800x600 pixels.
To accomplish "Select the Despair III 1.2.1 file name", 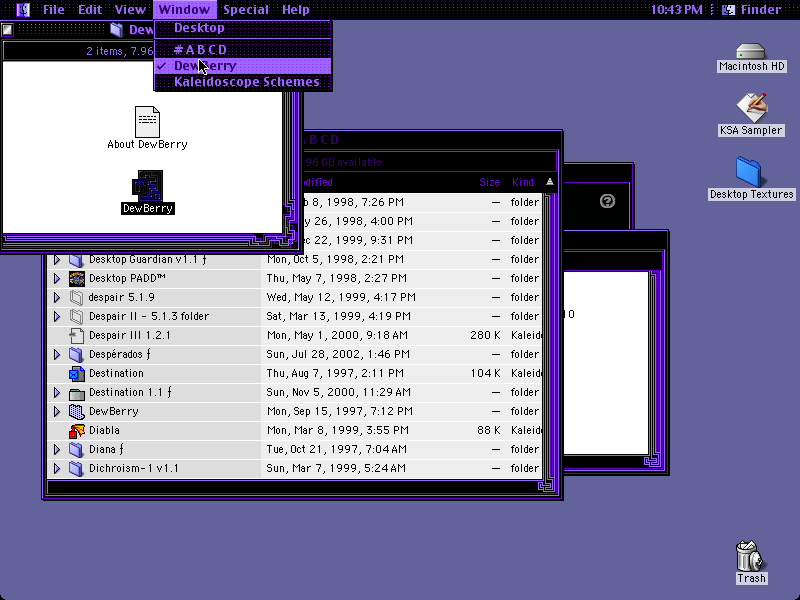I will pos(130,335).
